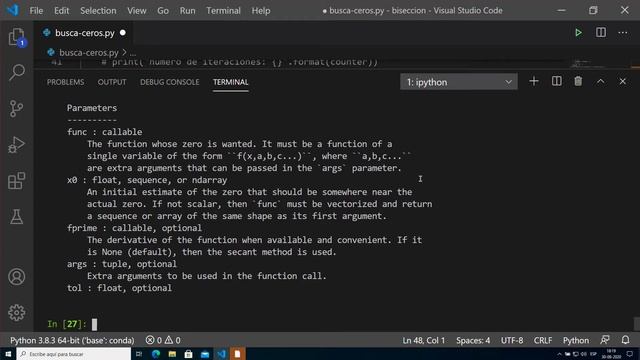This screenshot has width=640, height=360.
Task: Open the Windows Start menu
Action: click(8, 354)
